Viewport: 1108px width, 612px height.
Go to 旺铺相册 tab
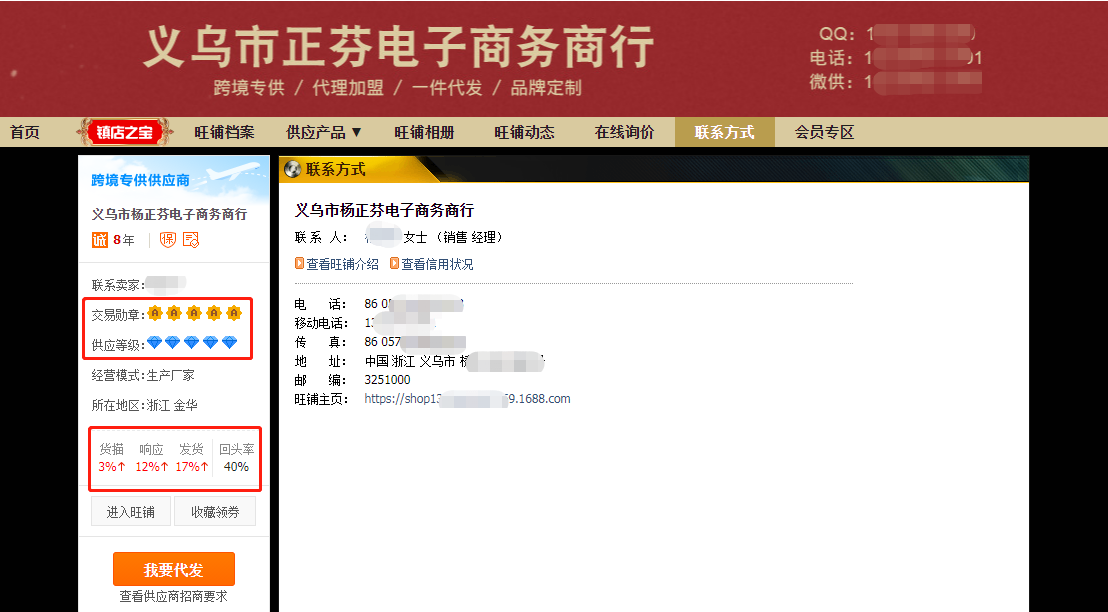(424, 132)
